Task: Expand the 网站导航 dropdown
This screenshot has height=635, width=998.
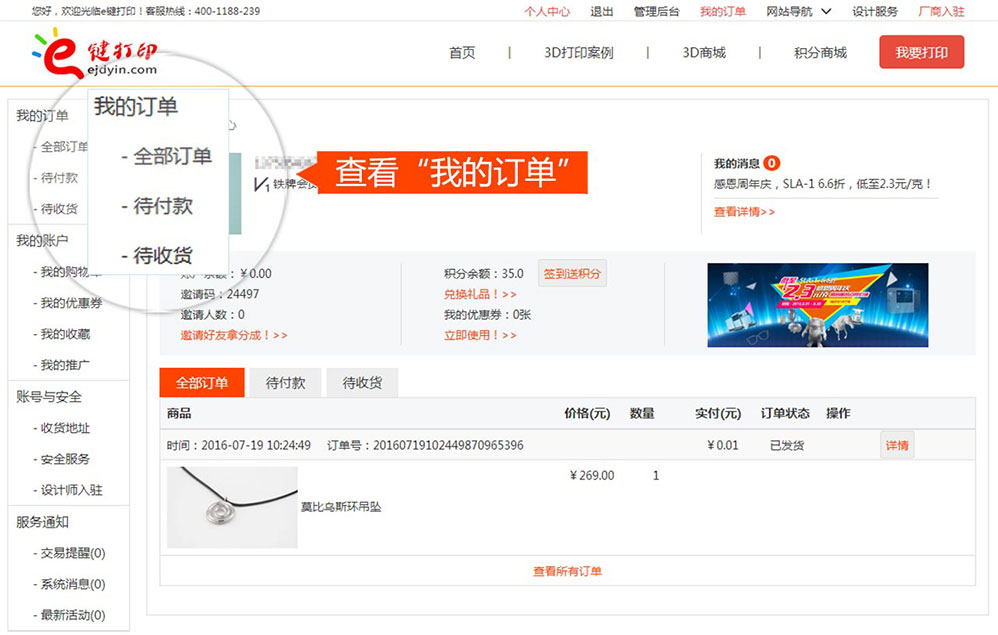Action: coord(798,11)
